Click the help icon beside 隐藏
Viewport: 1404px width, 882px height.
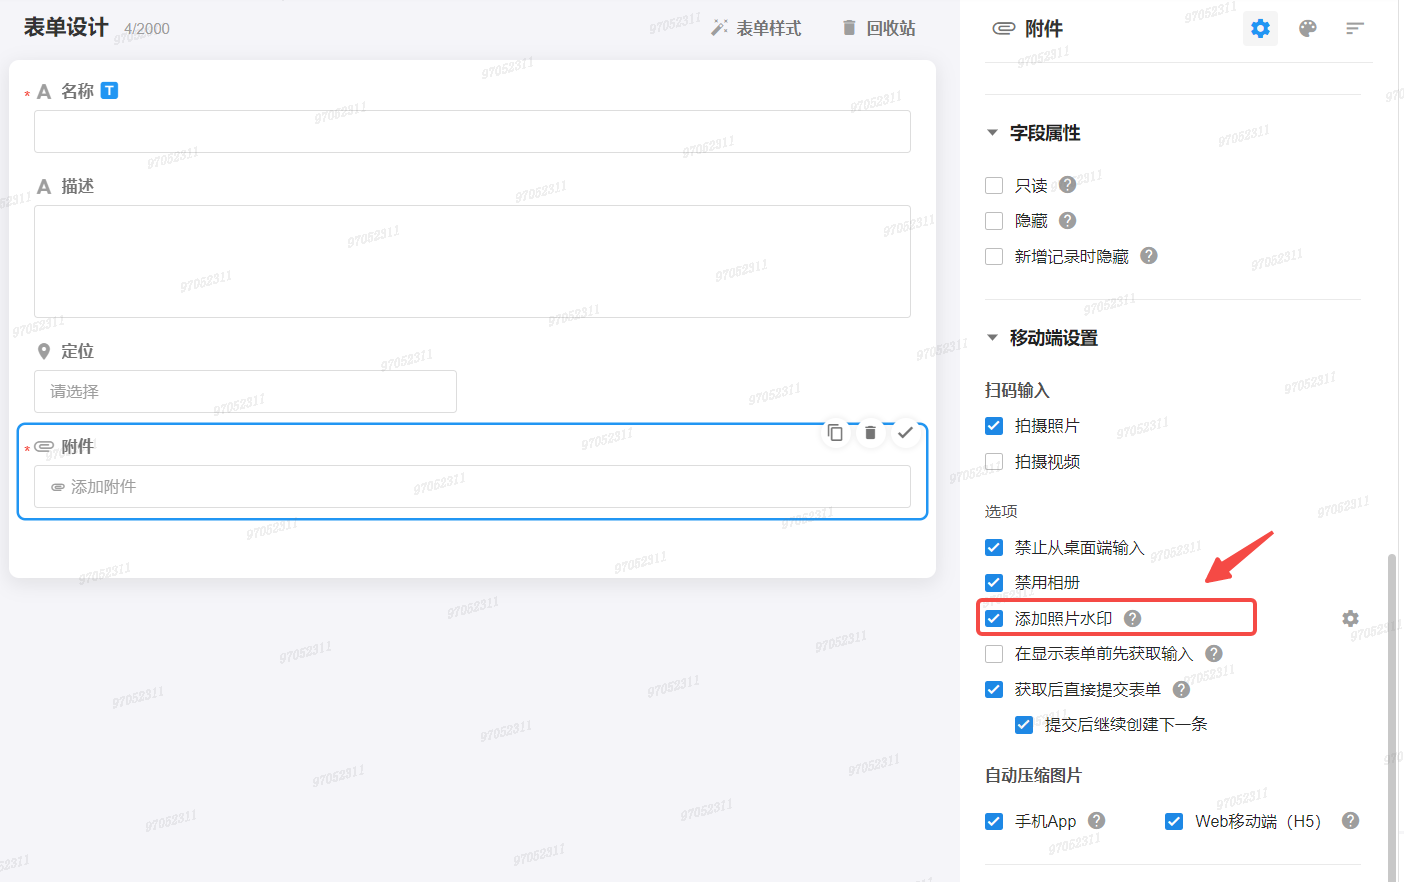pos(1066,220)
